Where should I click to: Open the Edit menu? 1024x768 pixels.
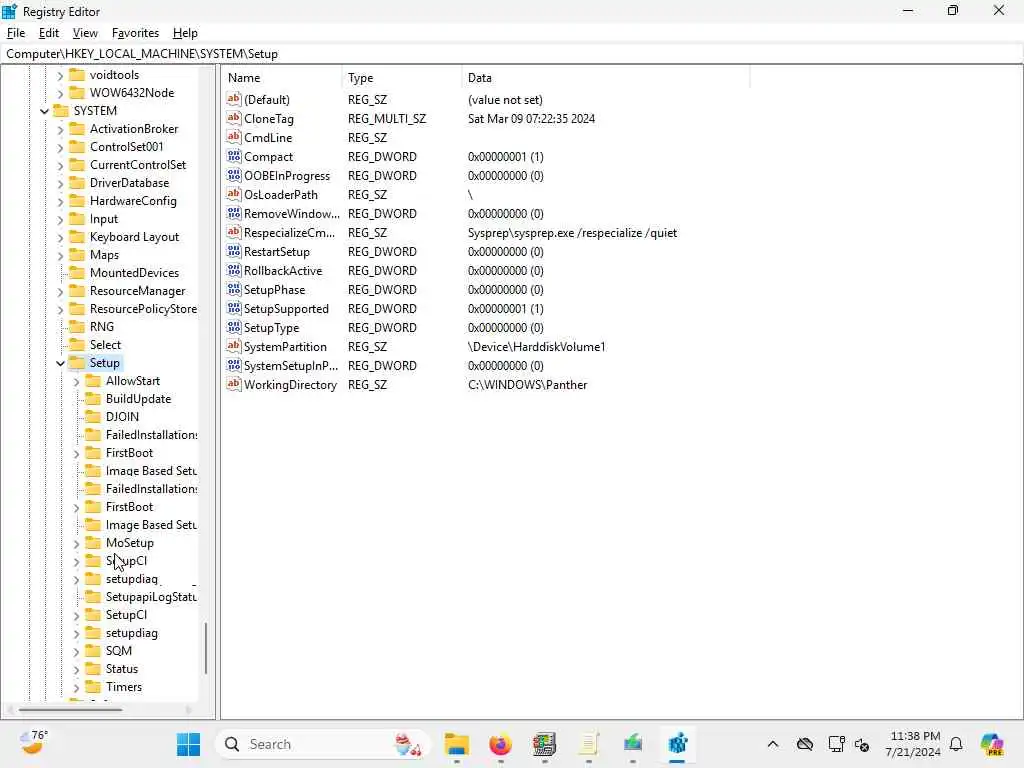pyautogui.click(x=49, y=33)
